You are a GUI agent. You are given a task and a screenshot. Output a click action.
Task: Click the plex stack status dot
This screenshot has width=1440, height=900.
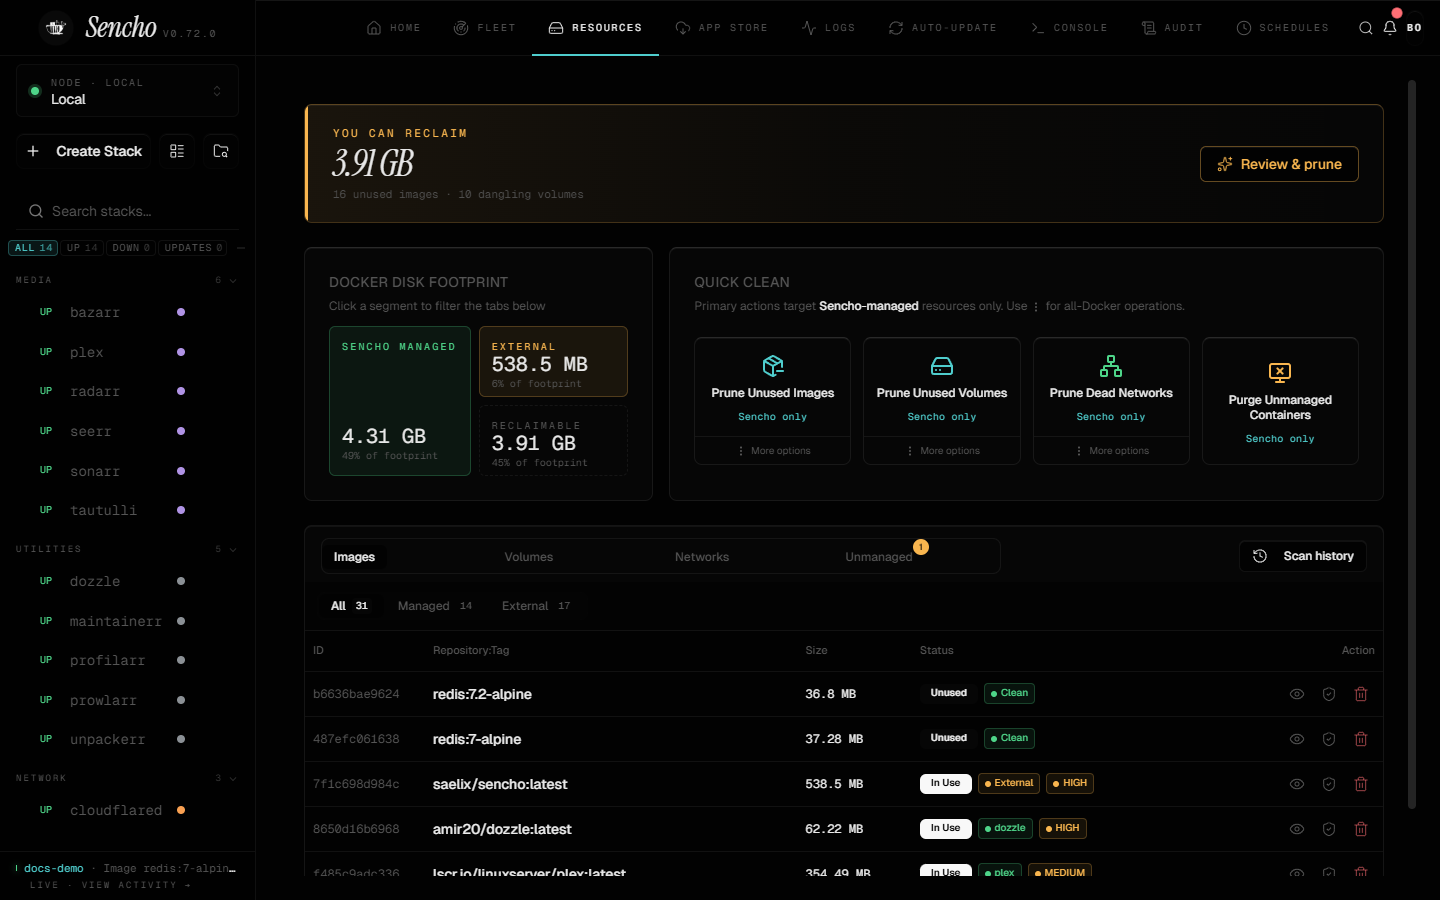pos(181,352)
